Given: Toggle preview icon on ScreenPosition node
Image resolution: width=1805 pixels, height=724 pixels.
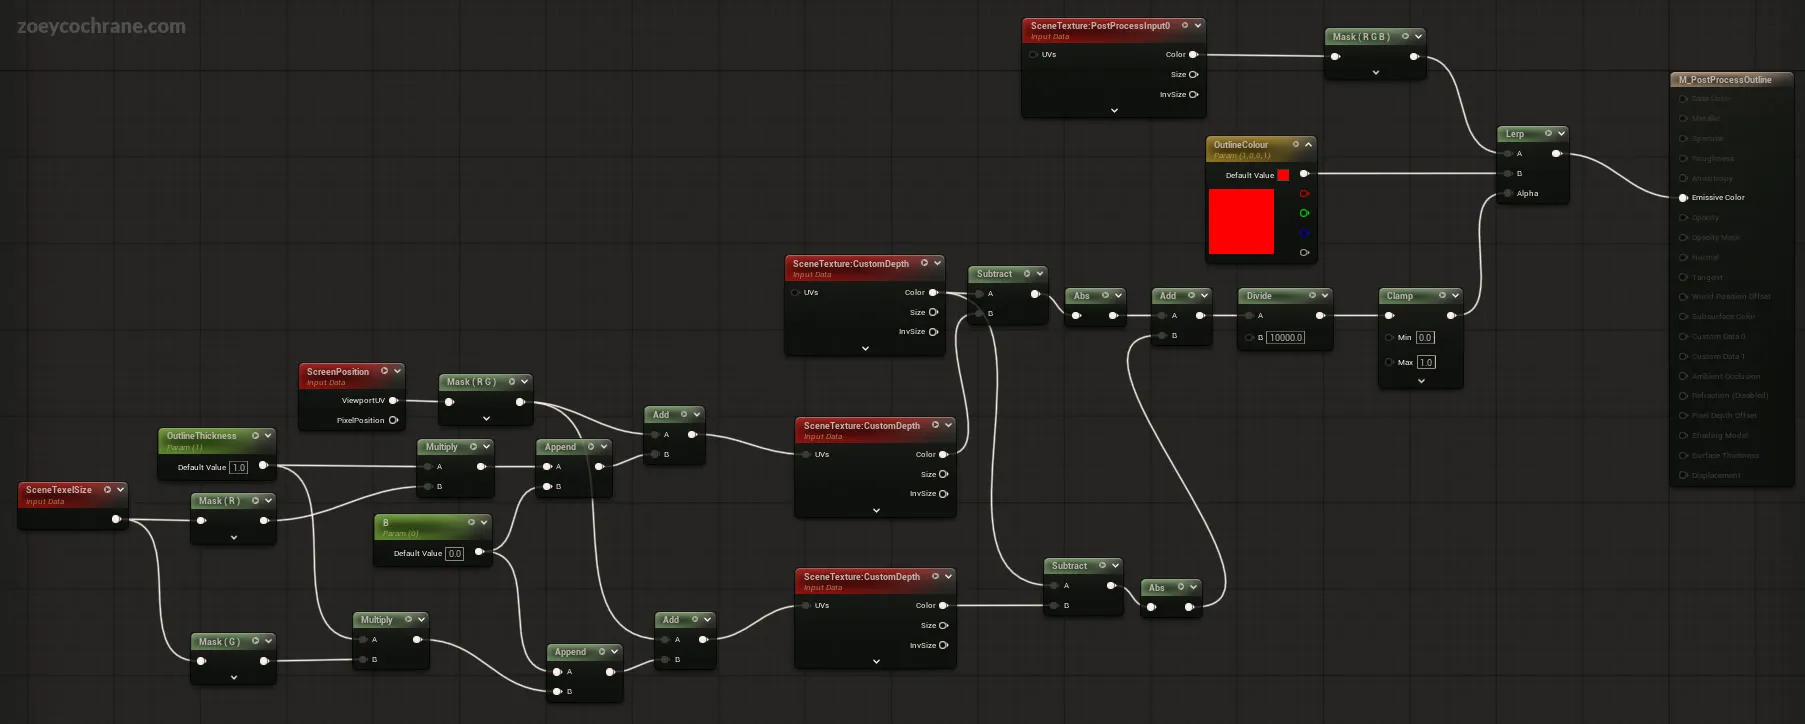Looking at the screenshot, I should [x=384, y=371].
